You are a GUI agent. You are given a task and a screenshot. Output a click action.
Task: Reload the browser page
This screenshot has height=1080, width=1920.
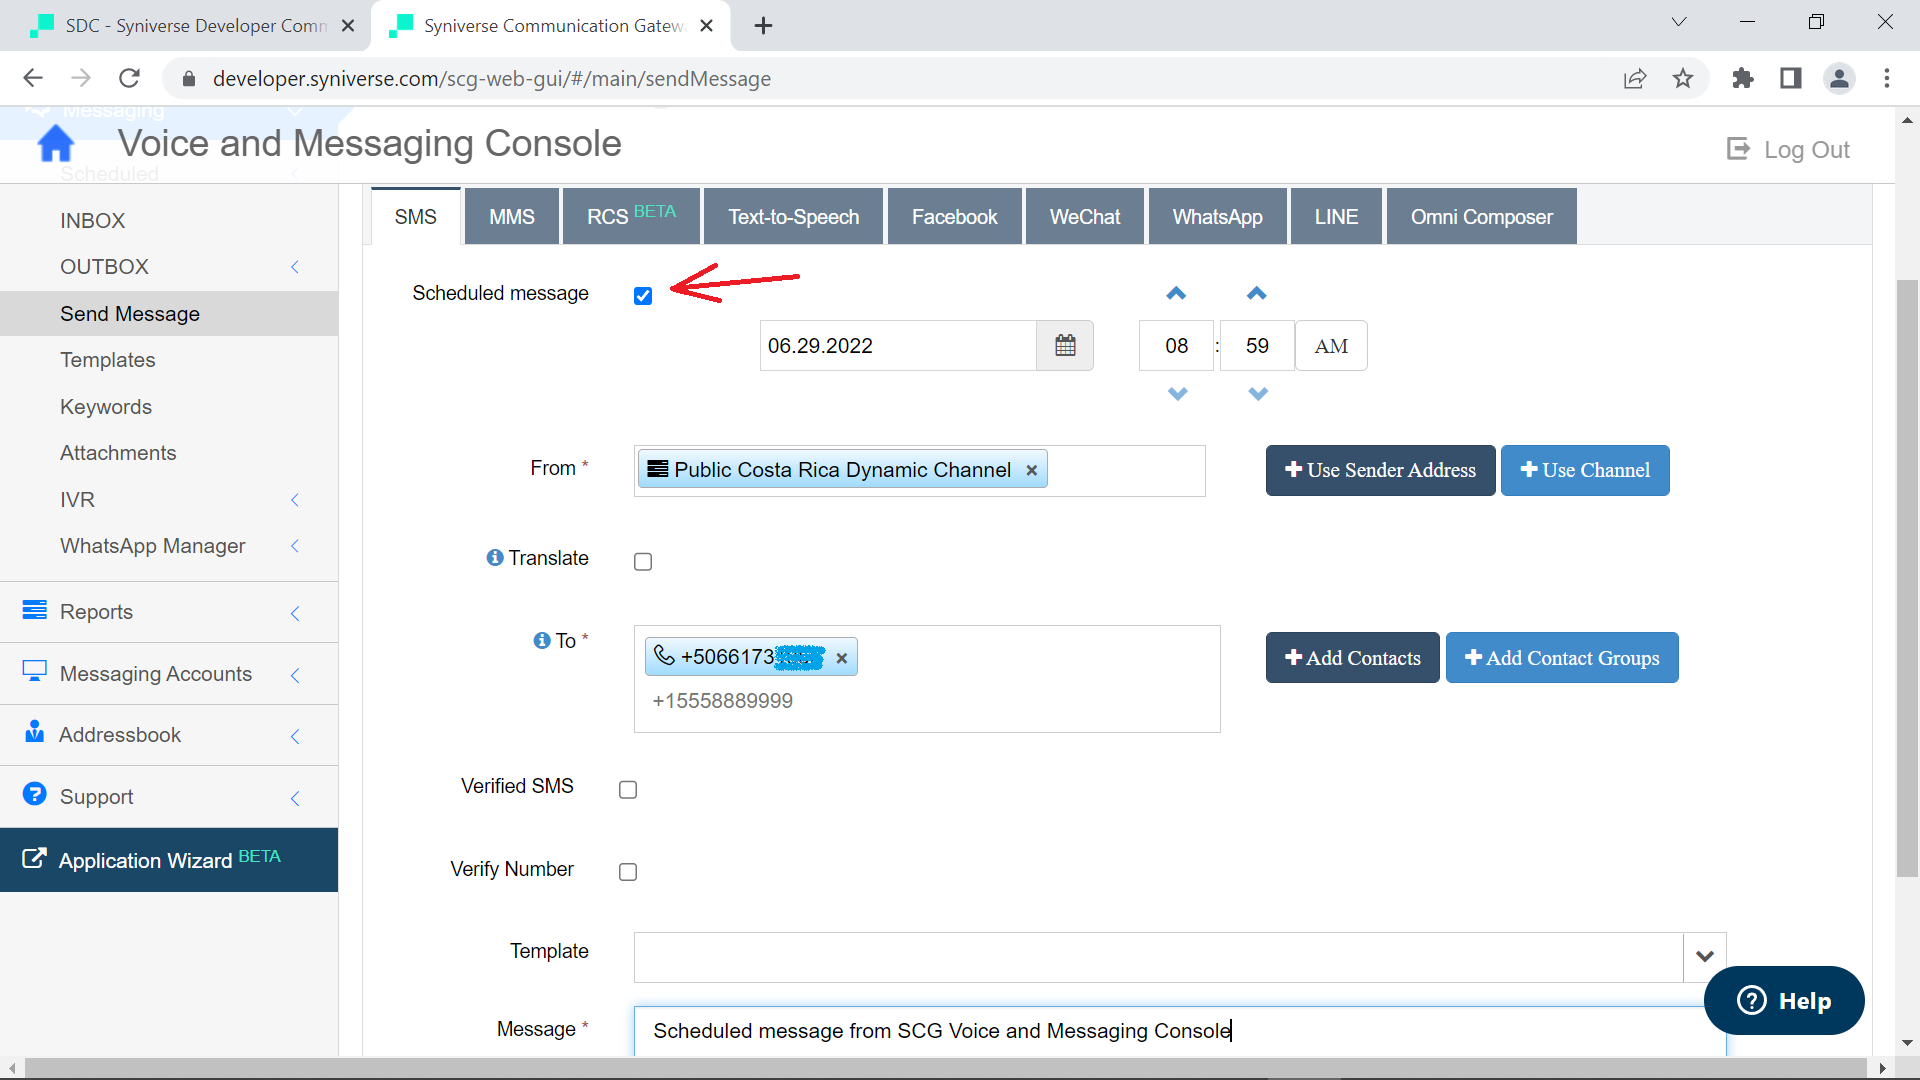[x=129, y=78]
